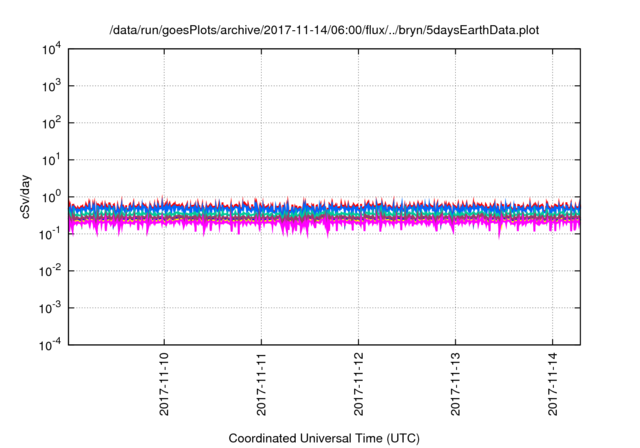Click the 10^4 y-axis tick label
This screenshot has height=448, width=640.
[51, 50]
